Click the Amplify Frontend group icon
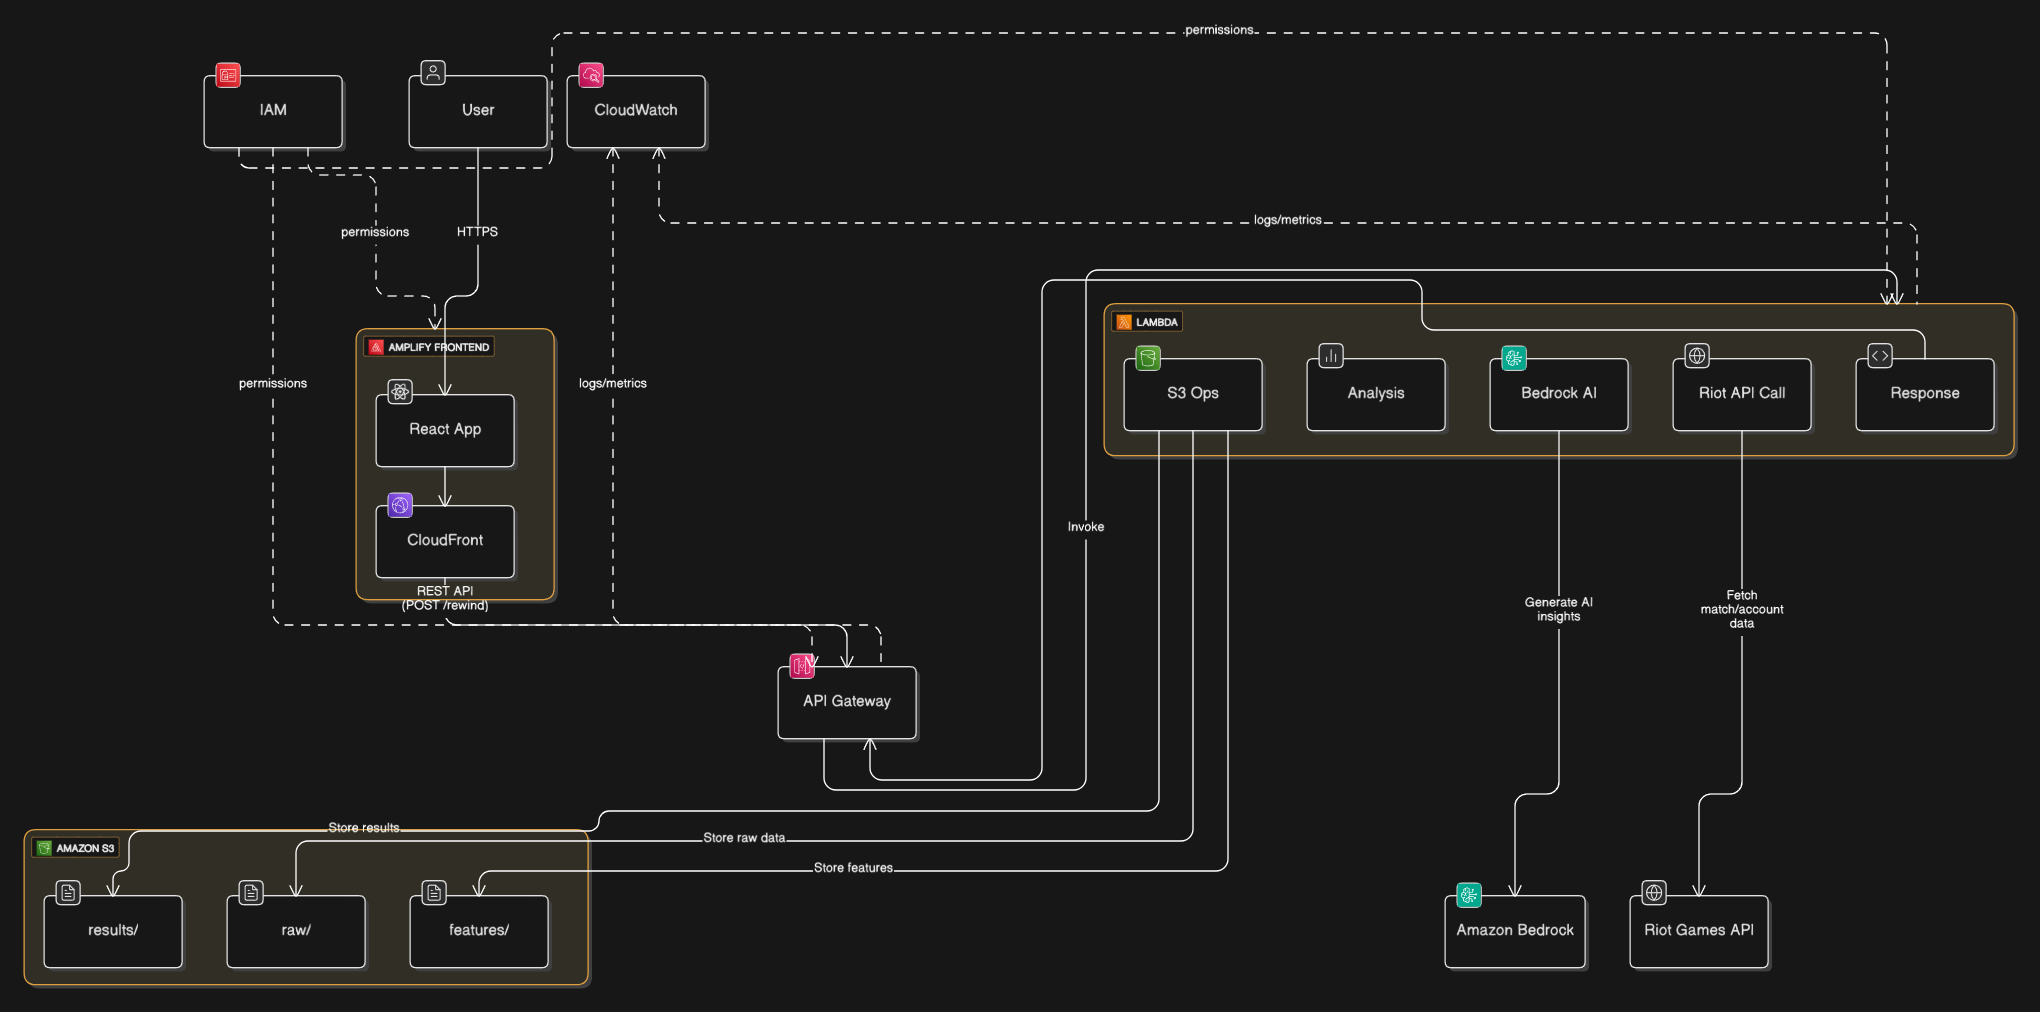2040x1012 pixels. click(376, 347)
